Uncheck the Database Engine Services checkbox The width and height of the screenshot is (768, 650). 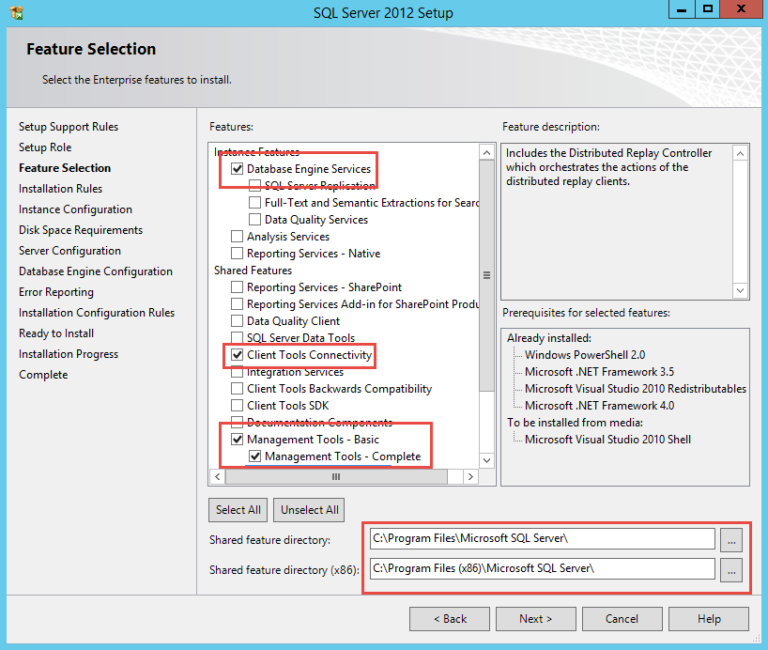(x=237, y=169)
